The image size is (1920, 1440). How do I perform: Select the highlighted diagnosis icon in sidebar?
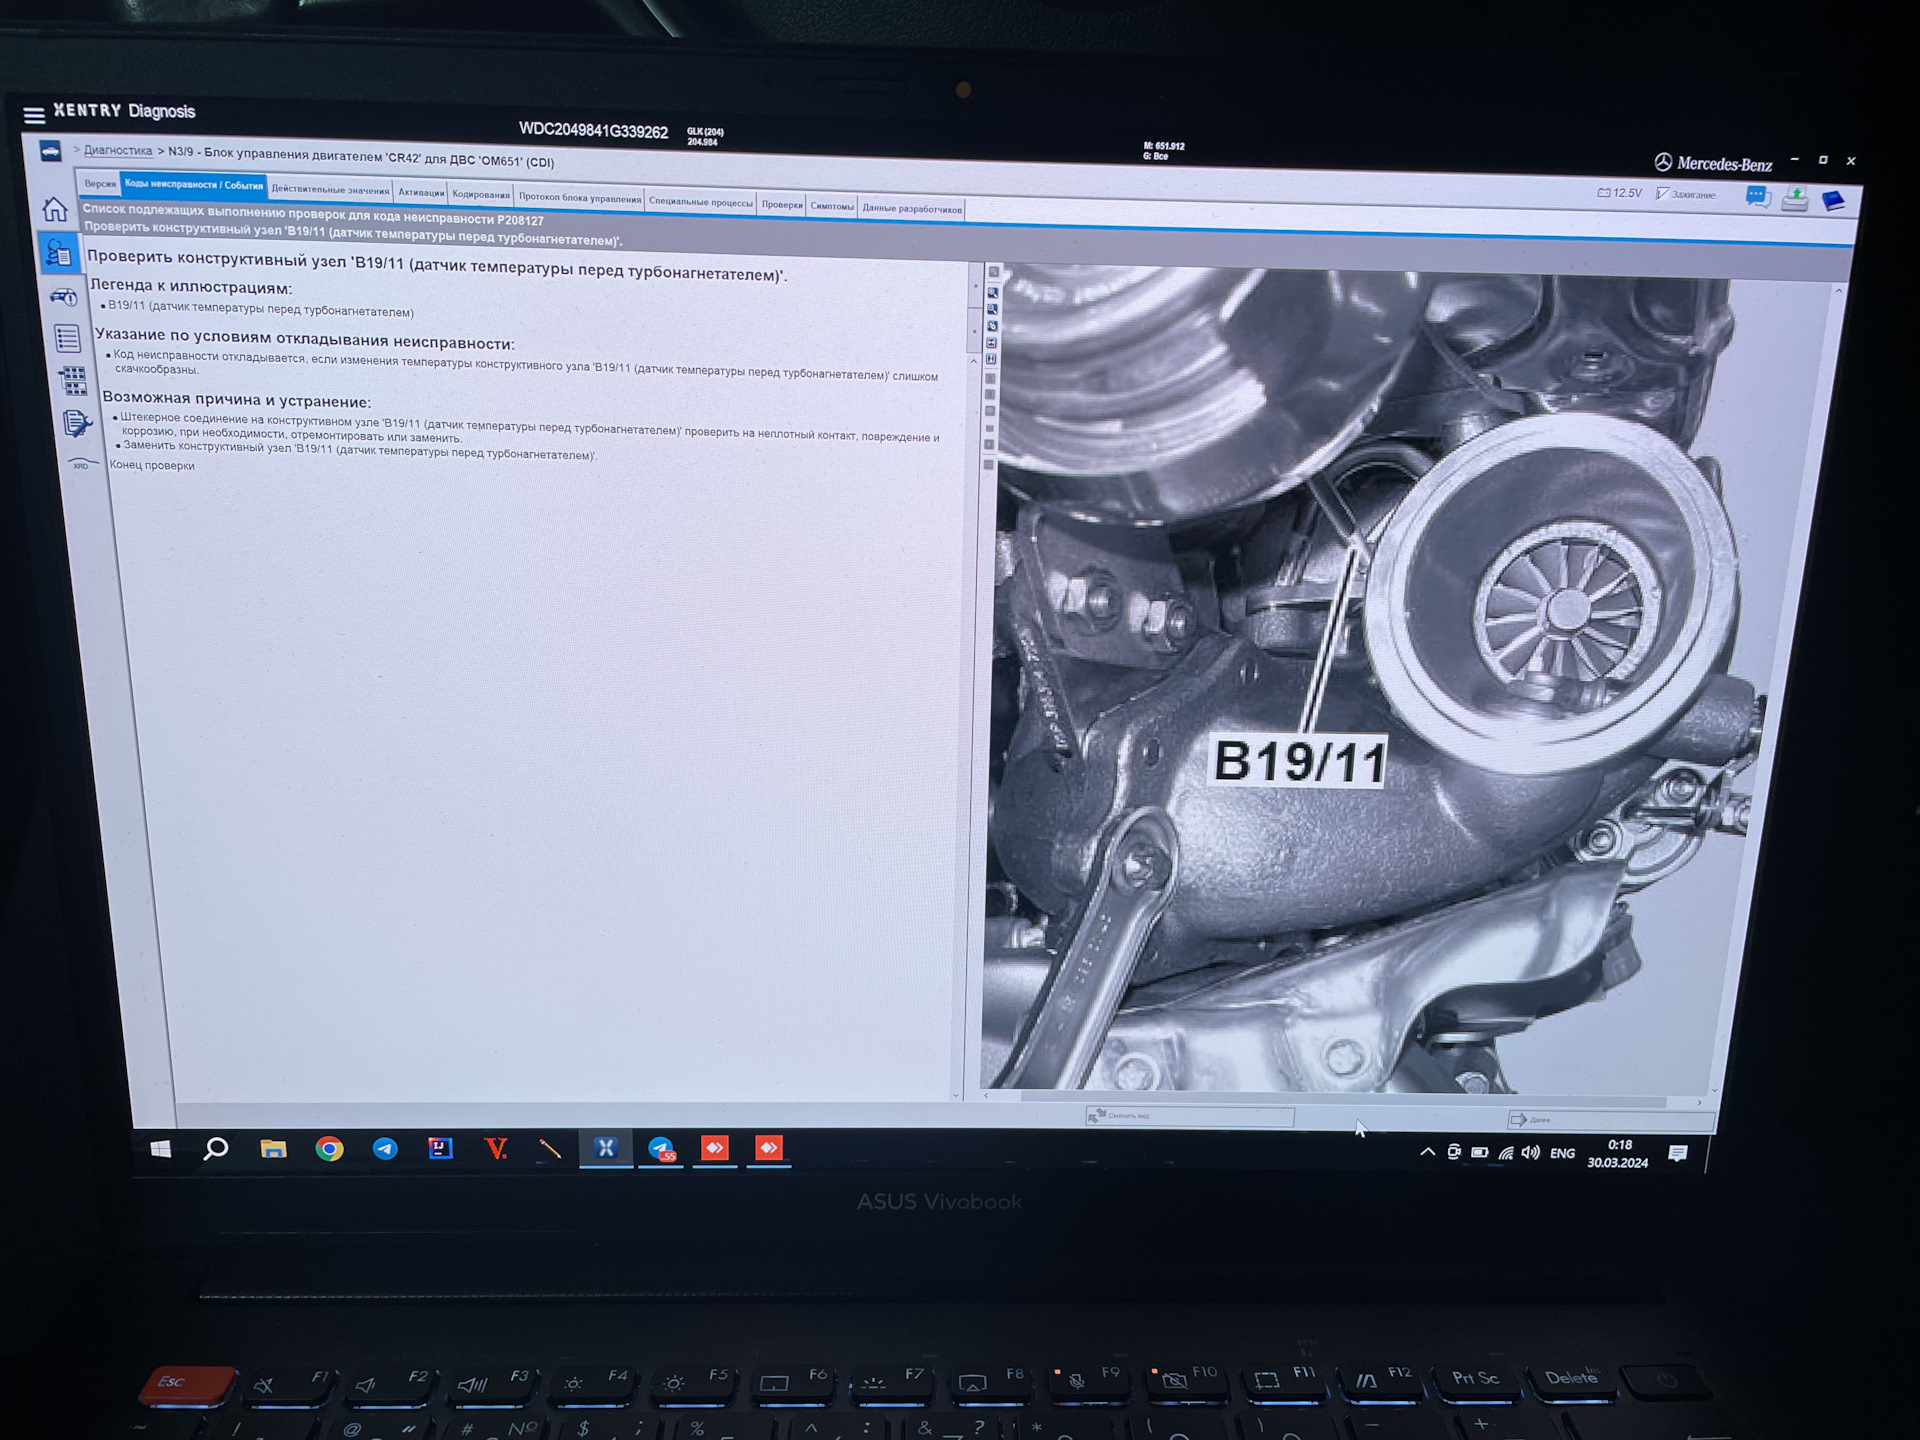coord(58,253)
